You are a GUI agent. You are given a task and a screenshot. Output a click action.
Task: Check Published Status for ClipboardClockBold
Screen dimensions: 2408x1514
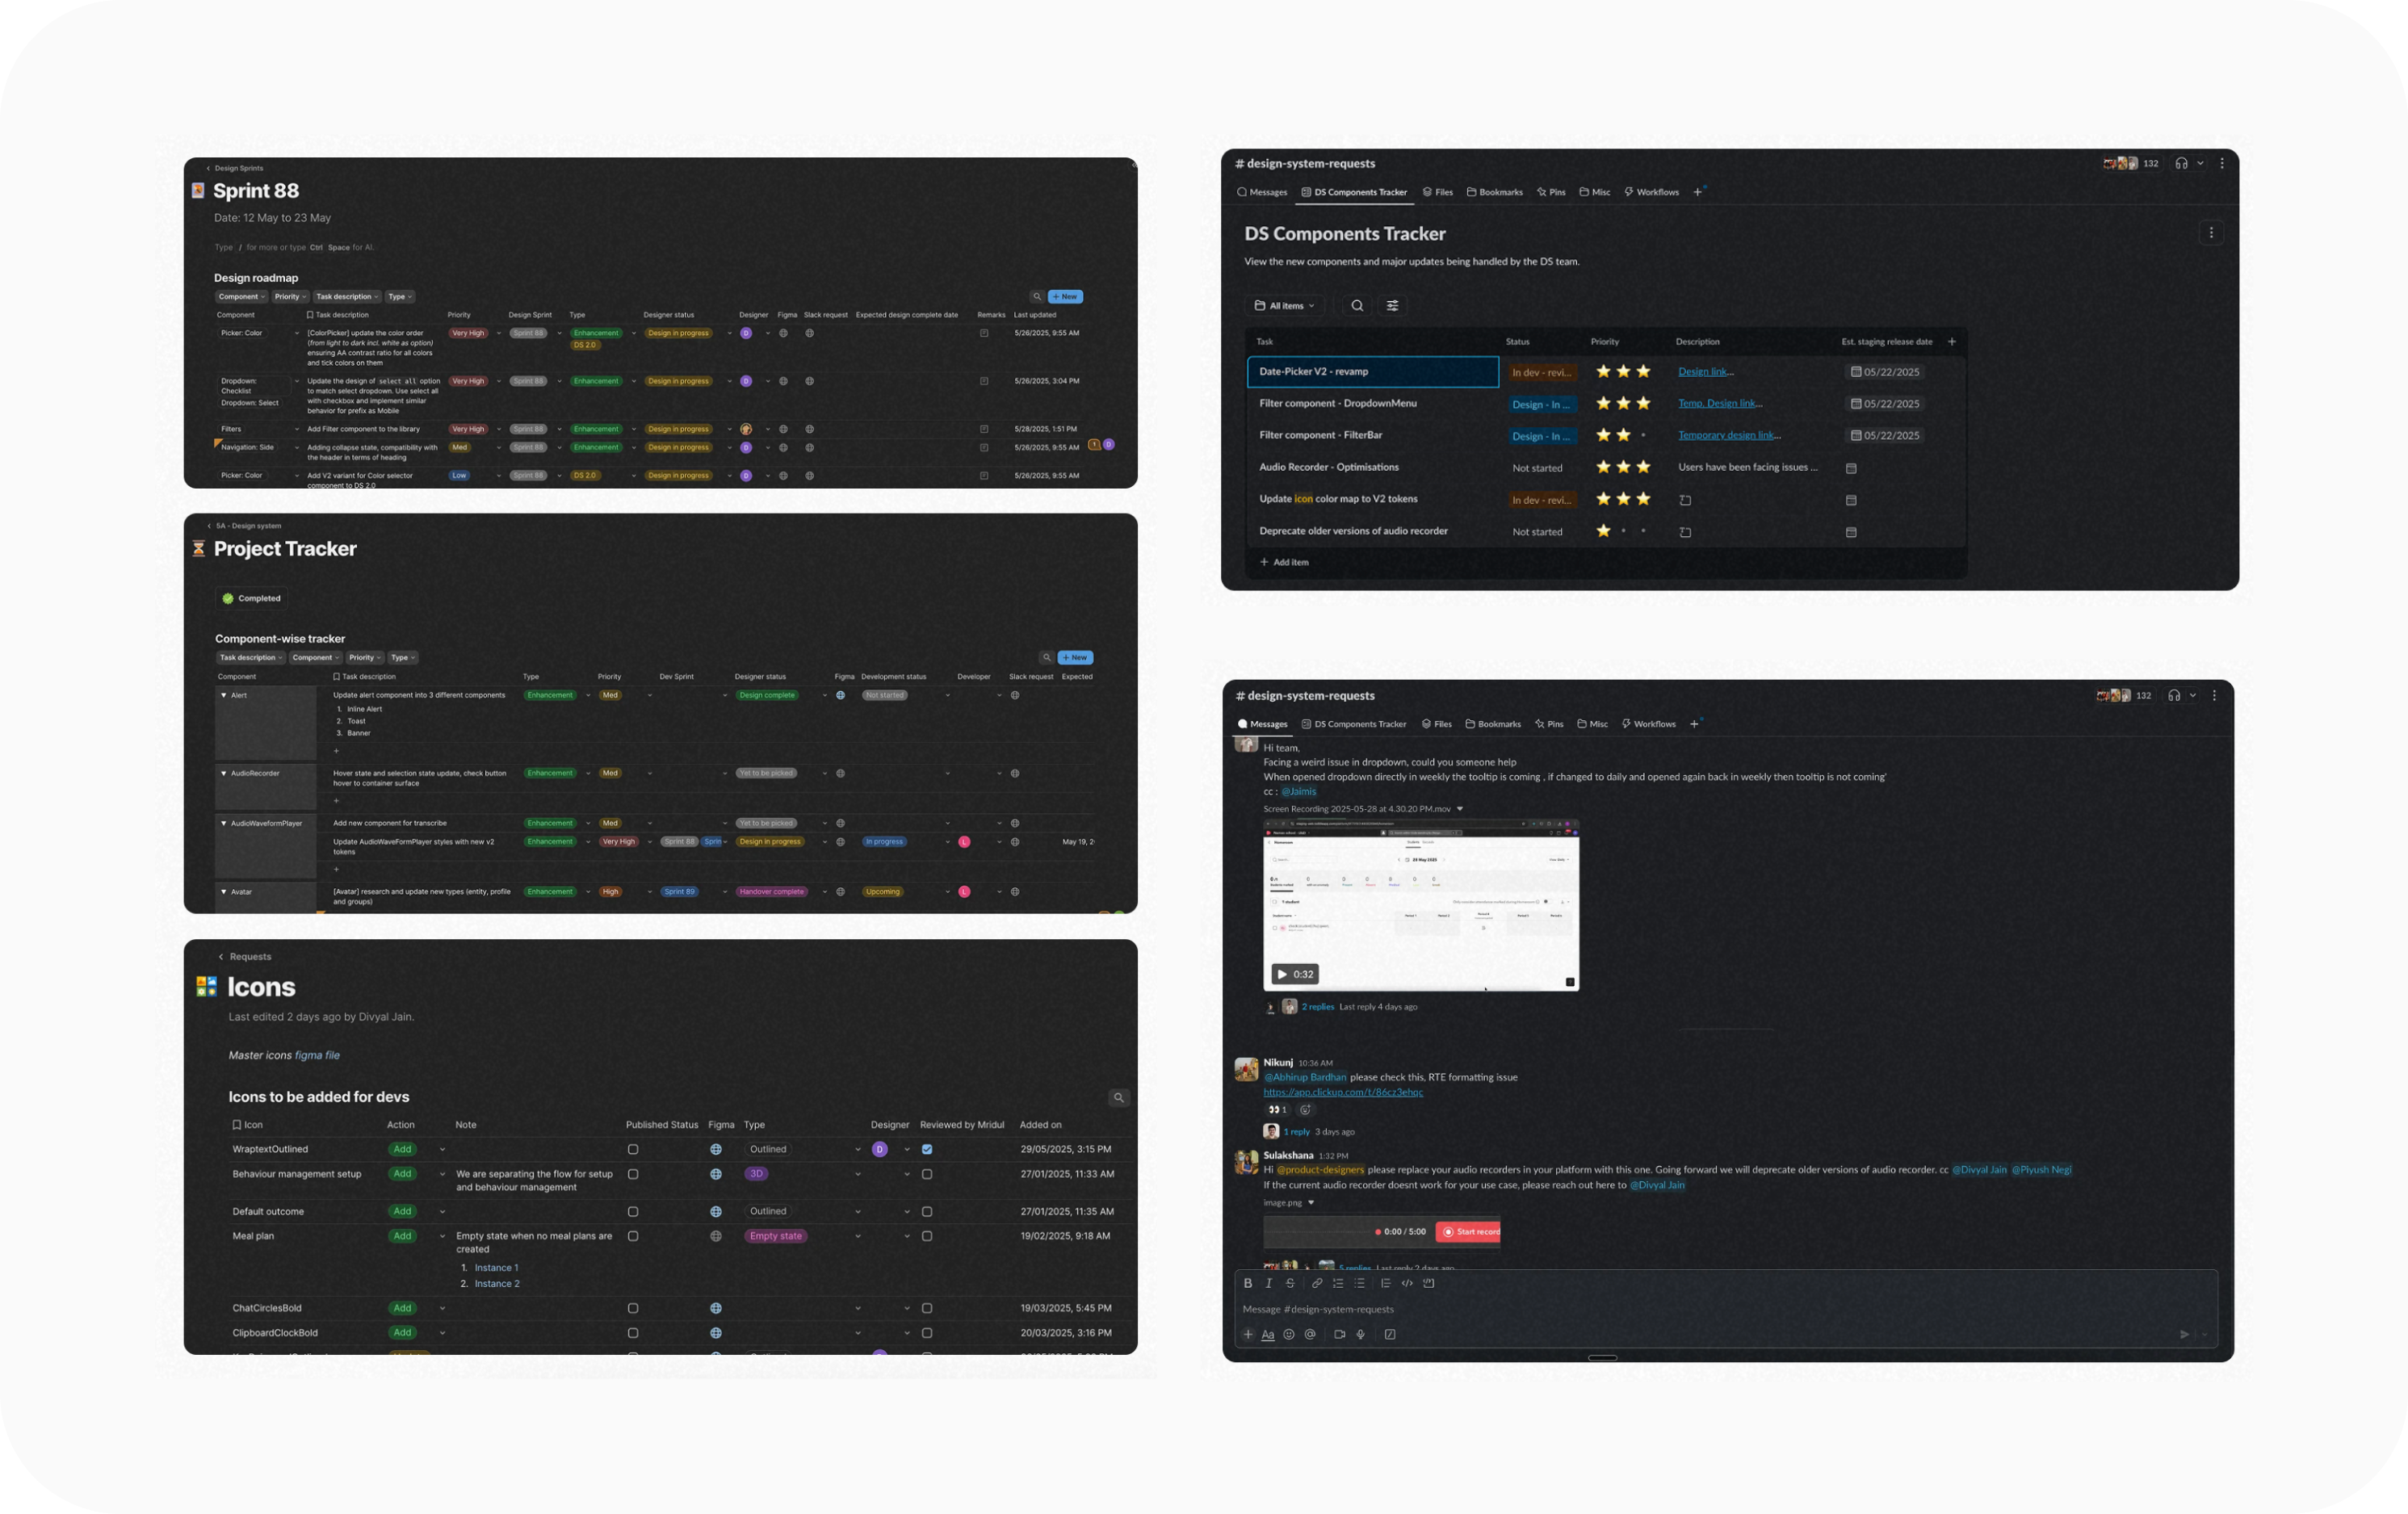coord(633,1333)
